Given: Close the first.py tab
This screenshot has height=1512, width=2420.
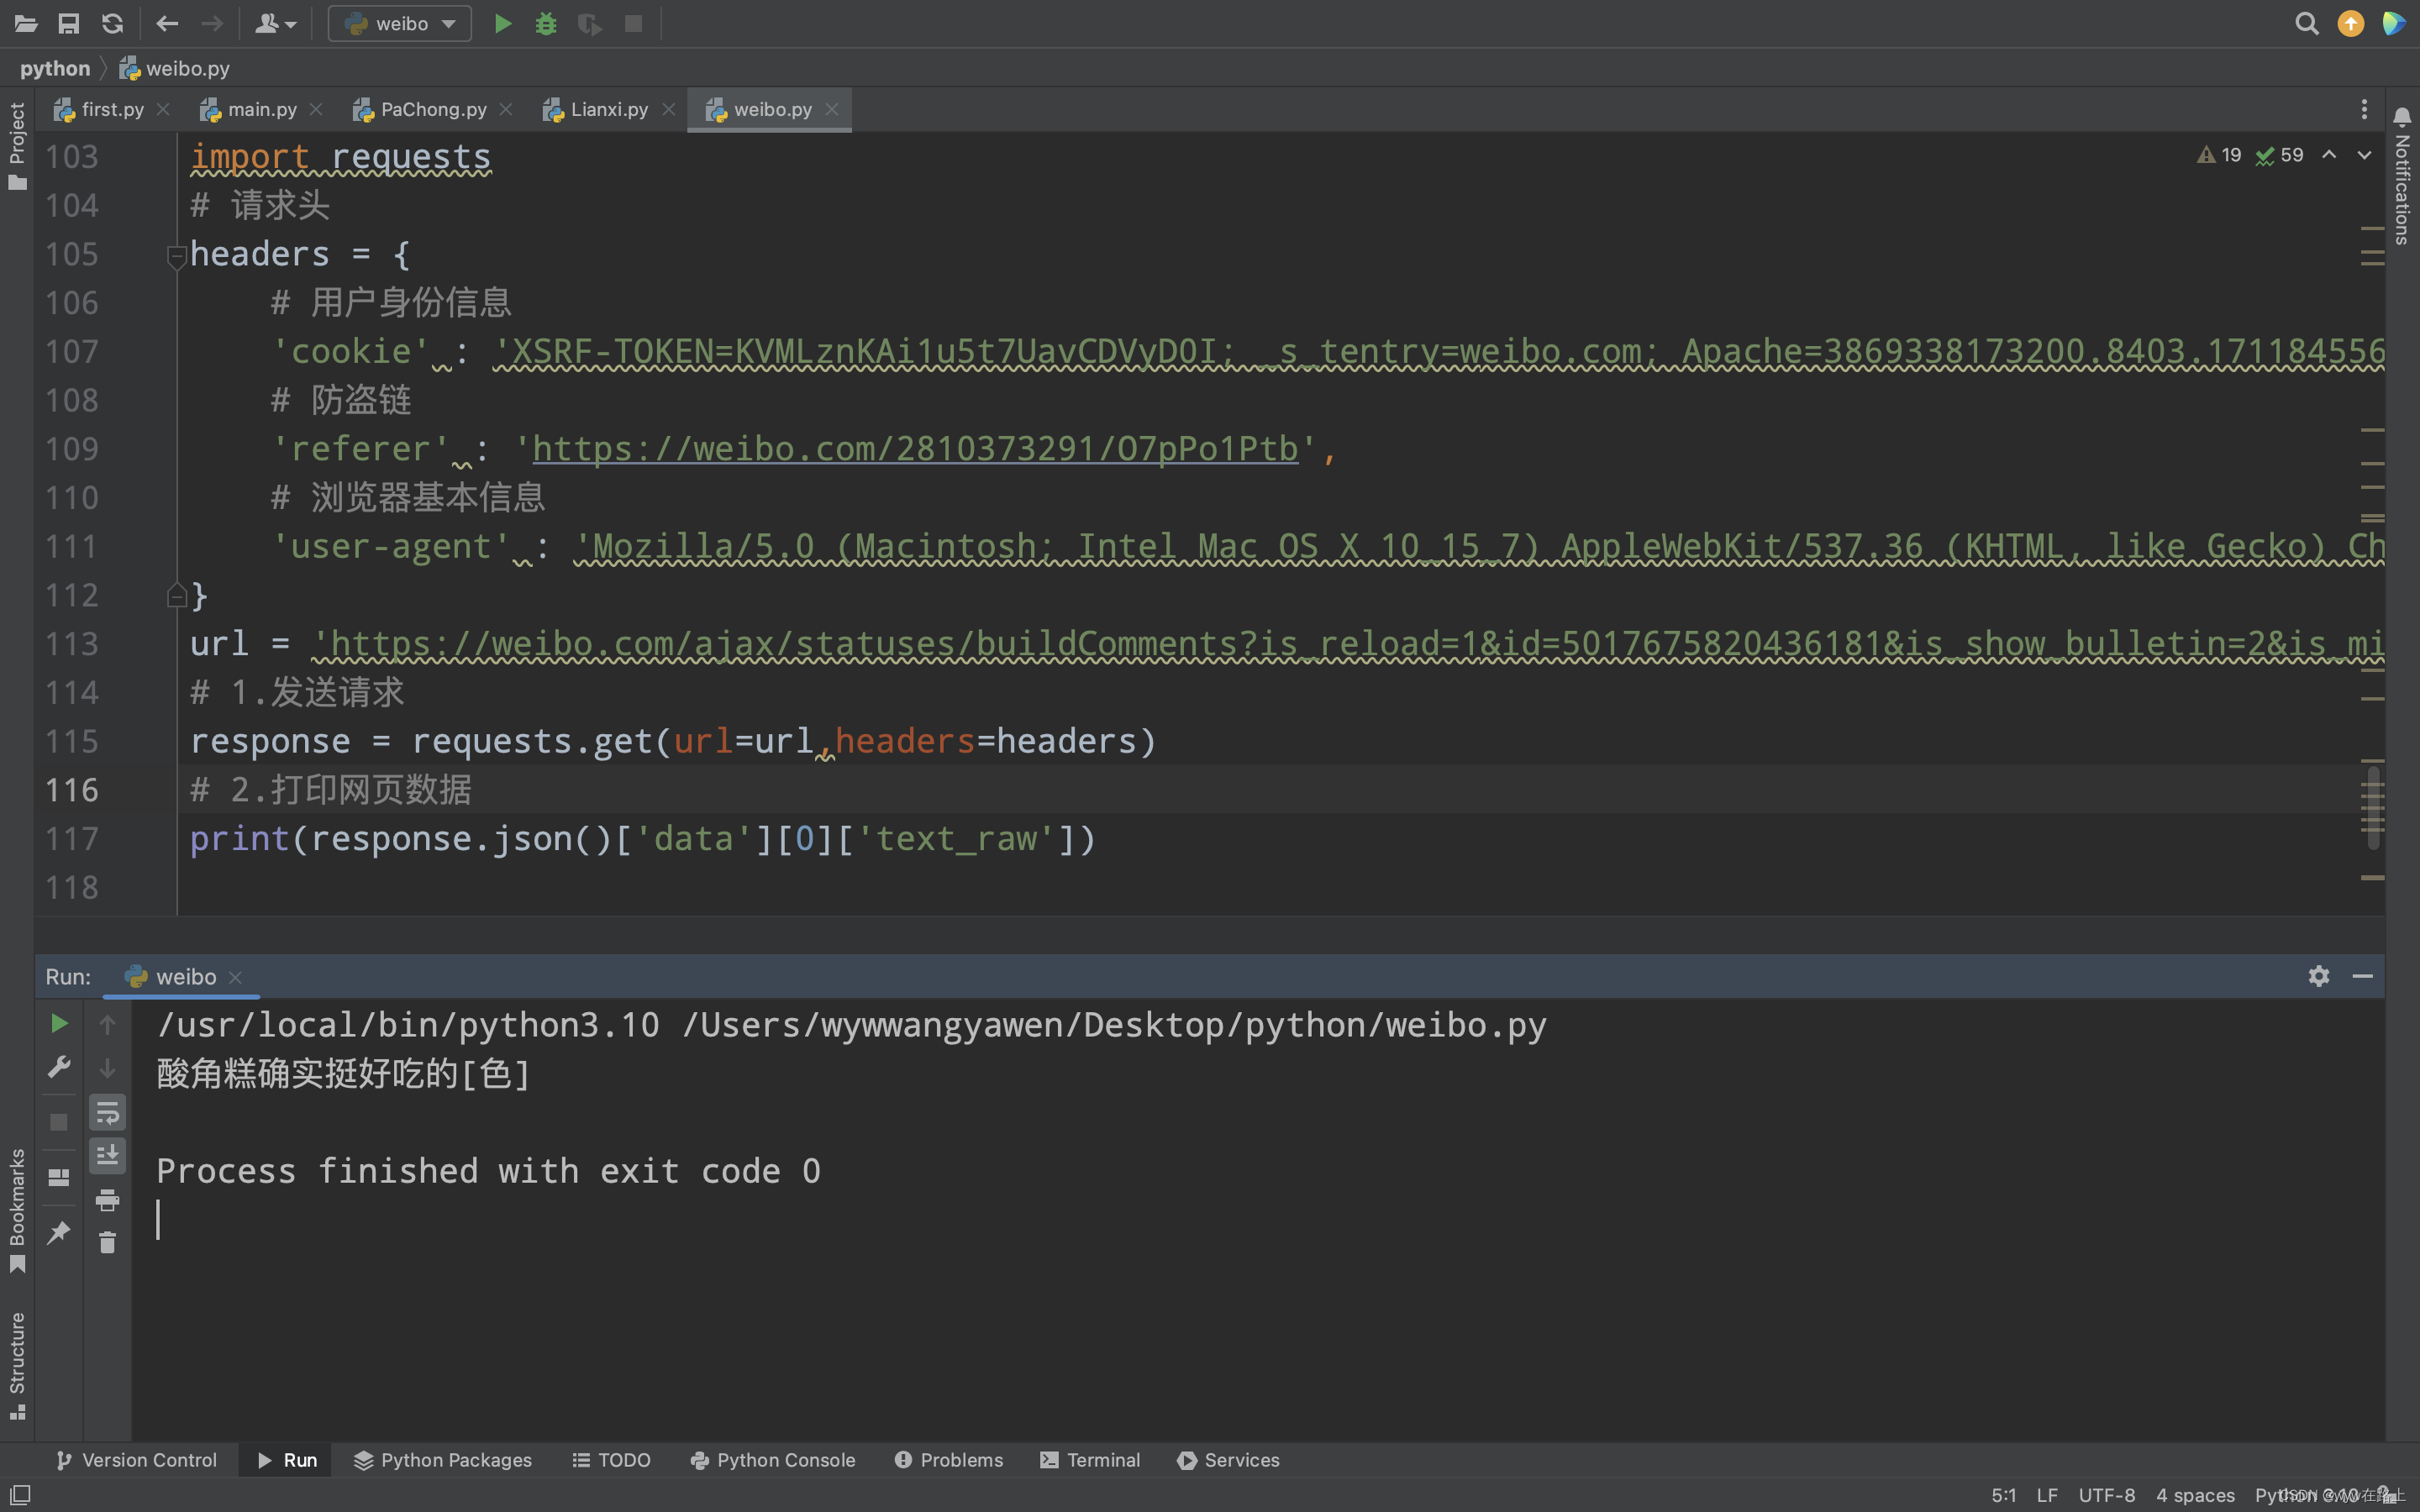Looking at the screenshot, I should pyautogui.click(x=163, y=109).
